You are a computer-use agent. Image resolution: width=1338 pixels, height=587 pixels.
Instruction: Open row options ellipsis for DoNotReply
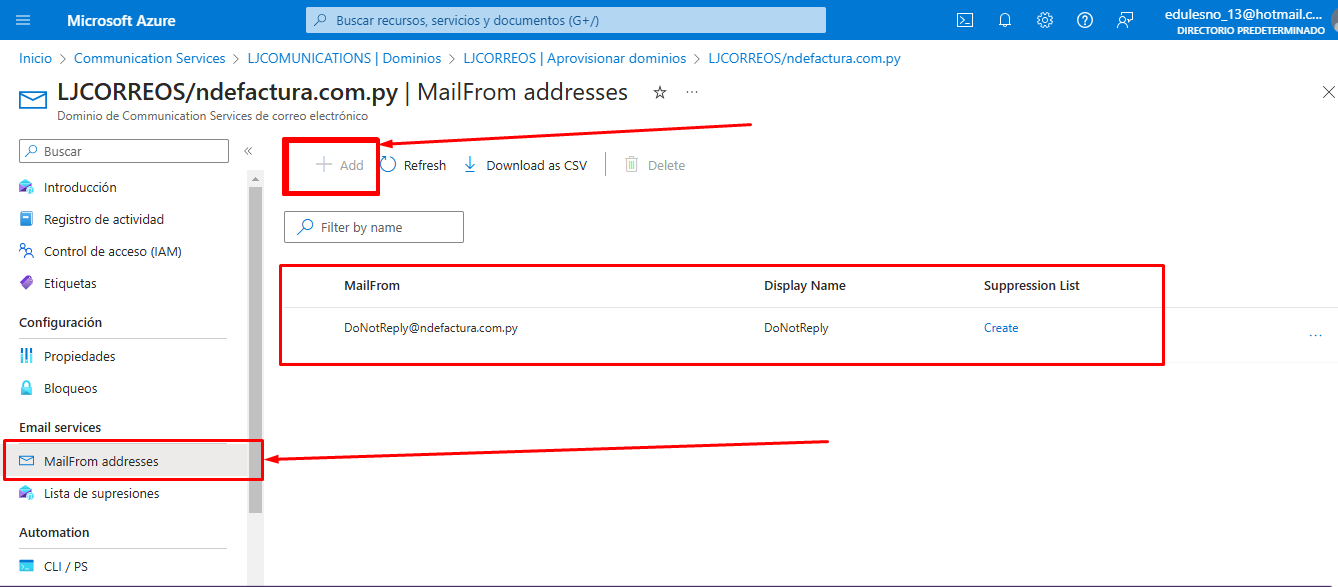tap(1315, 335)
